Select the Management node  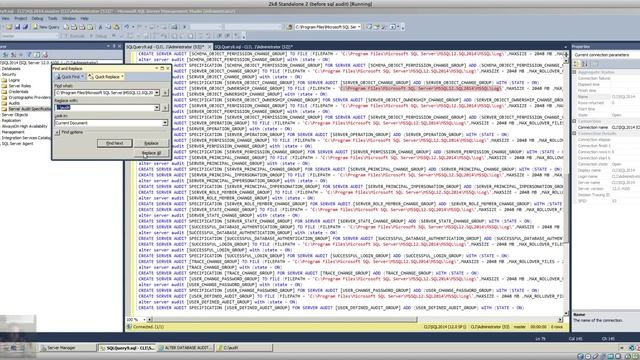point(13,132)
